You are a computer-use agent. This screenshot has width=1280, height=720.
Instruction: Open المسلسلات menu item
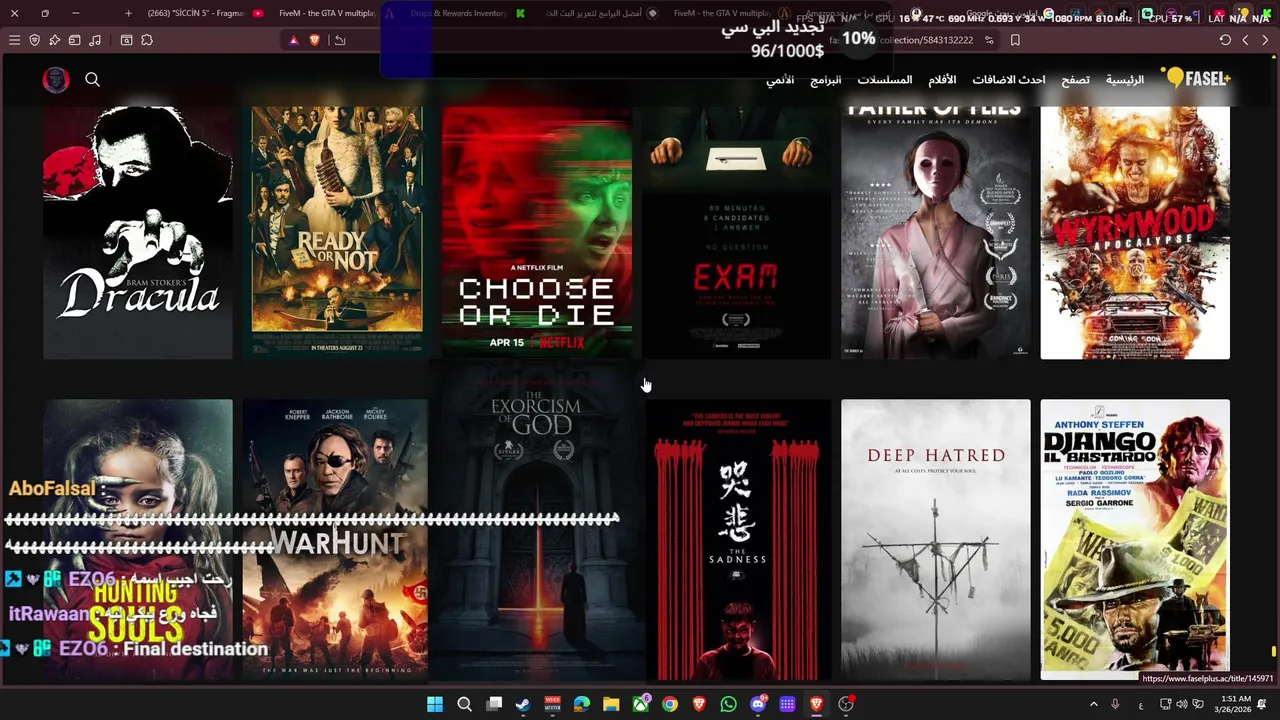pyautogui.click(x=884, y=79)
